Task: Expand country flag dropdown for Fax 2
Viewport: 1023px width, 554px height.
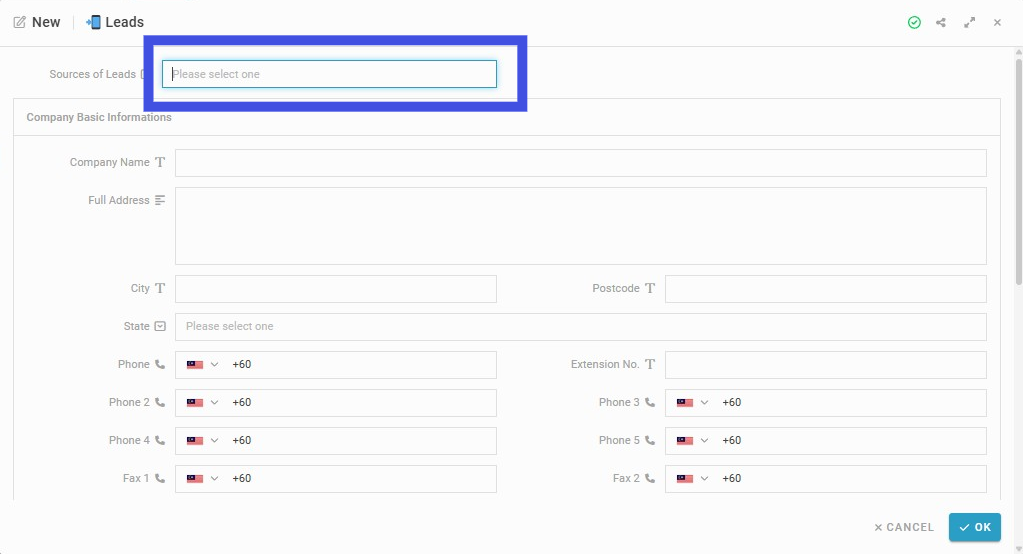Action: point(693,479)
